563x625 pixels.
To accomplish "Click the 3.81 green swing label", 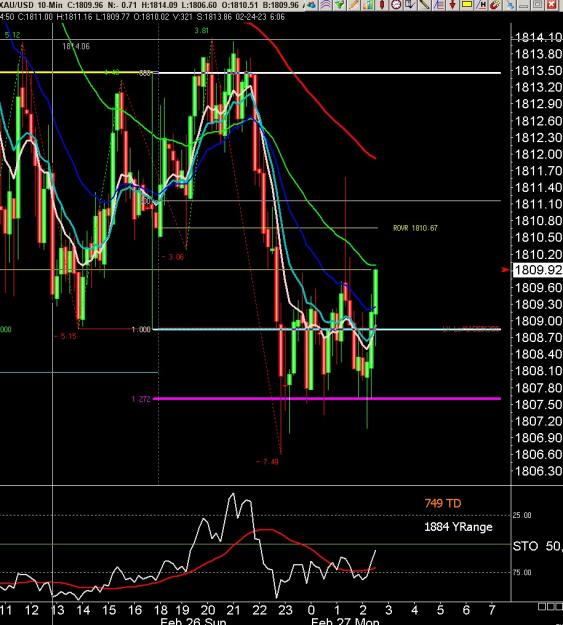I will pos(201,31).
